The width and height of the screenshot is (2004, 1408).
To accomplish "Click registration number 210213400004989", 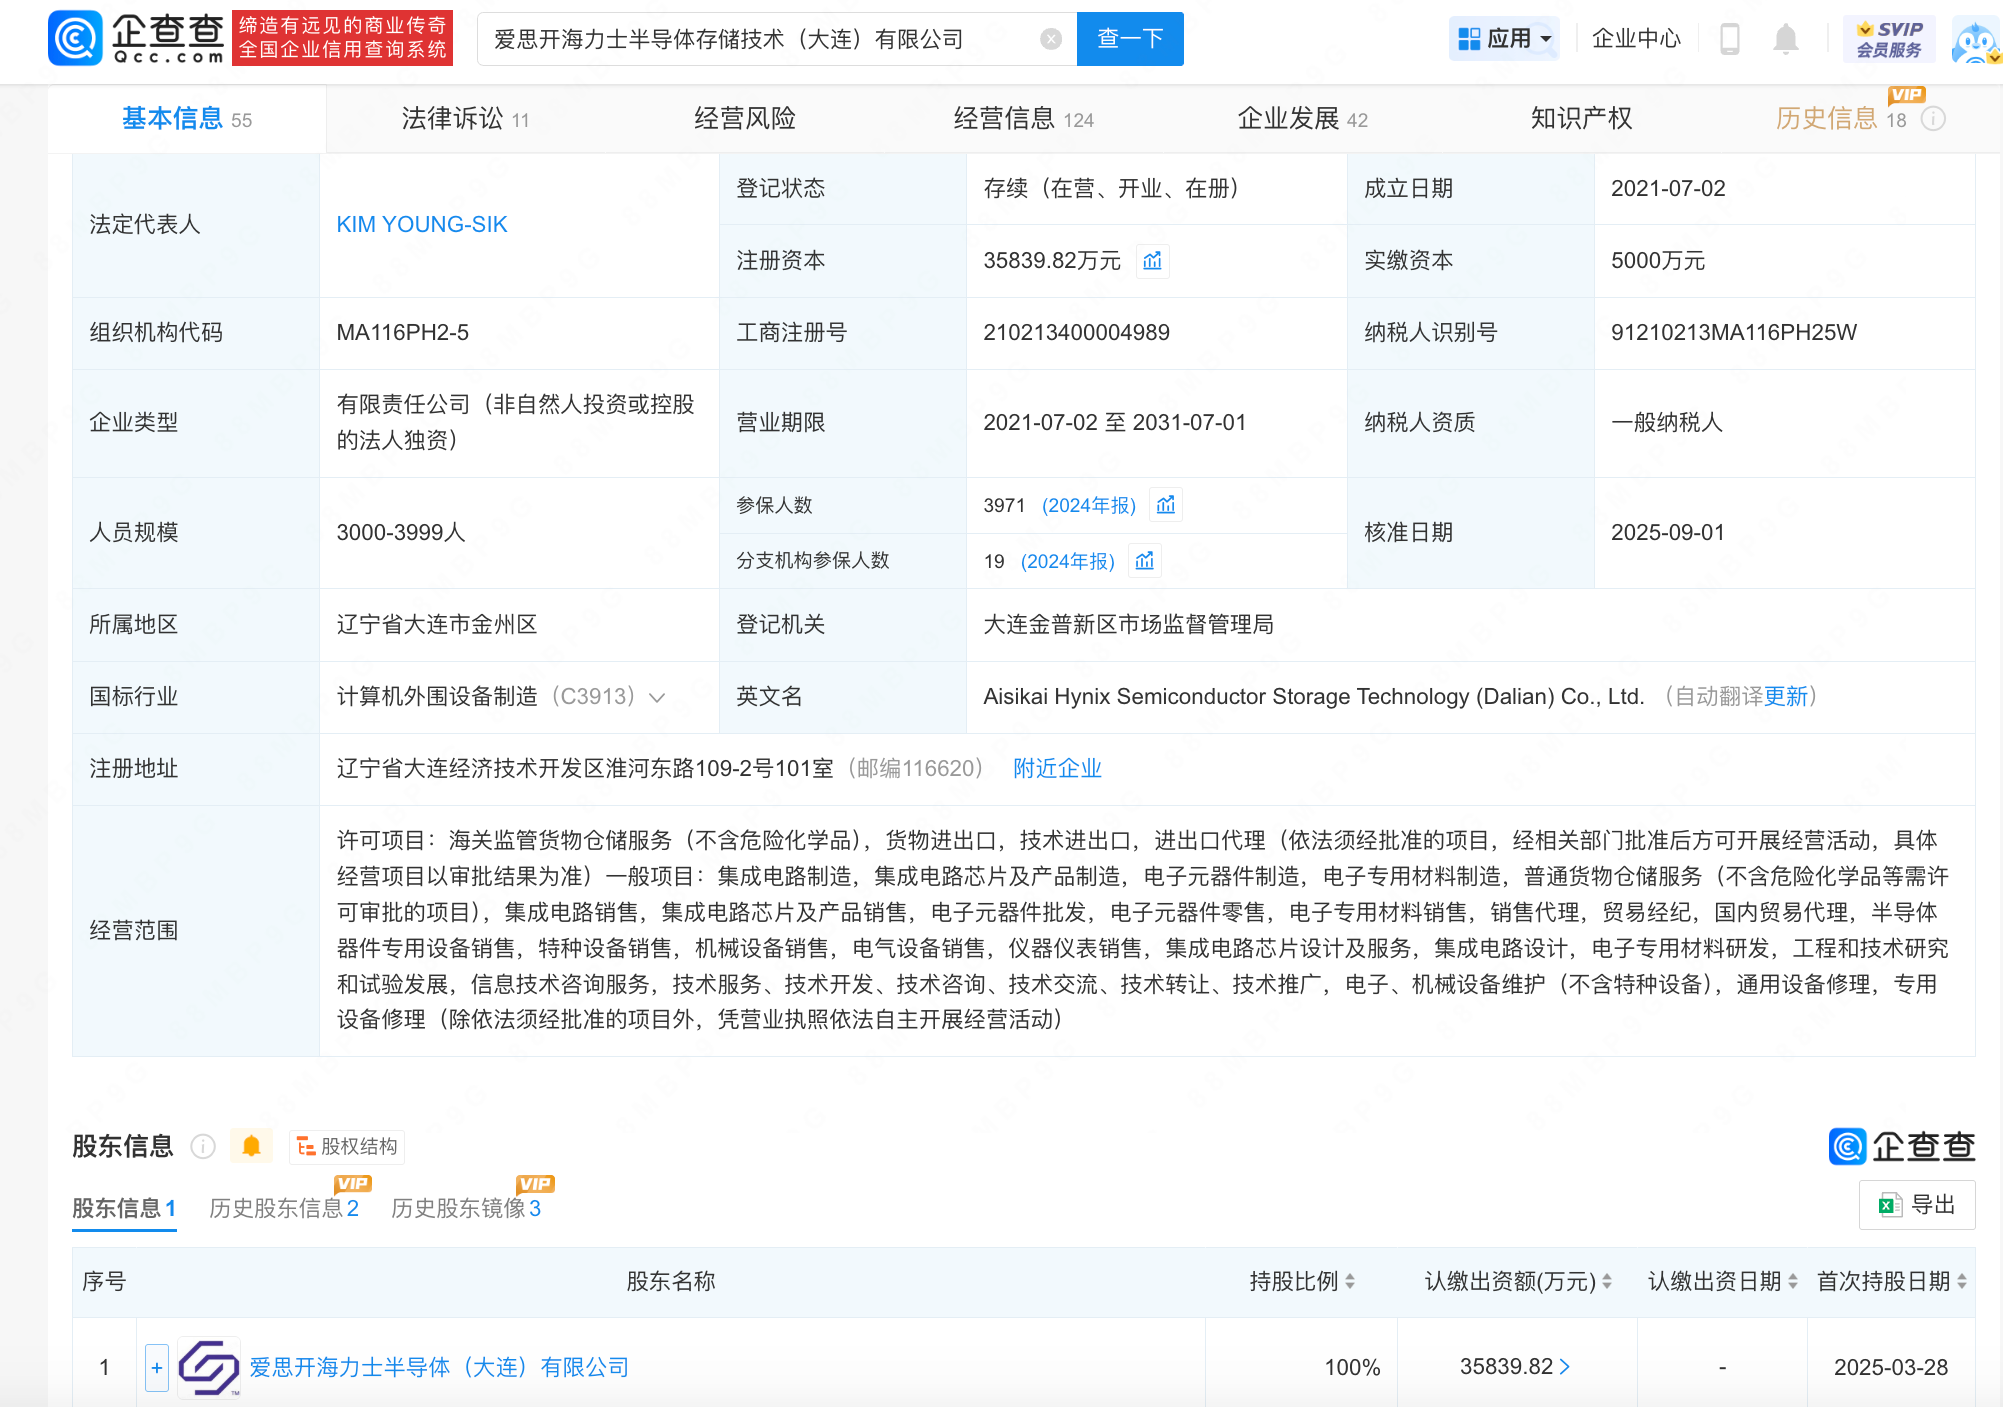I will (x=1076, y=332).
